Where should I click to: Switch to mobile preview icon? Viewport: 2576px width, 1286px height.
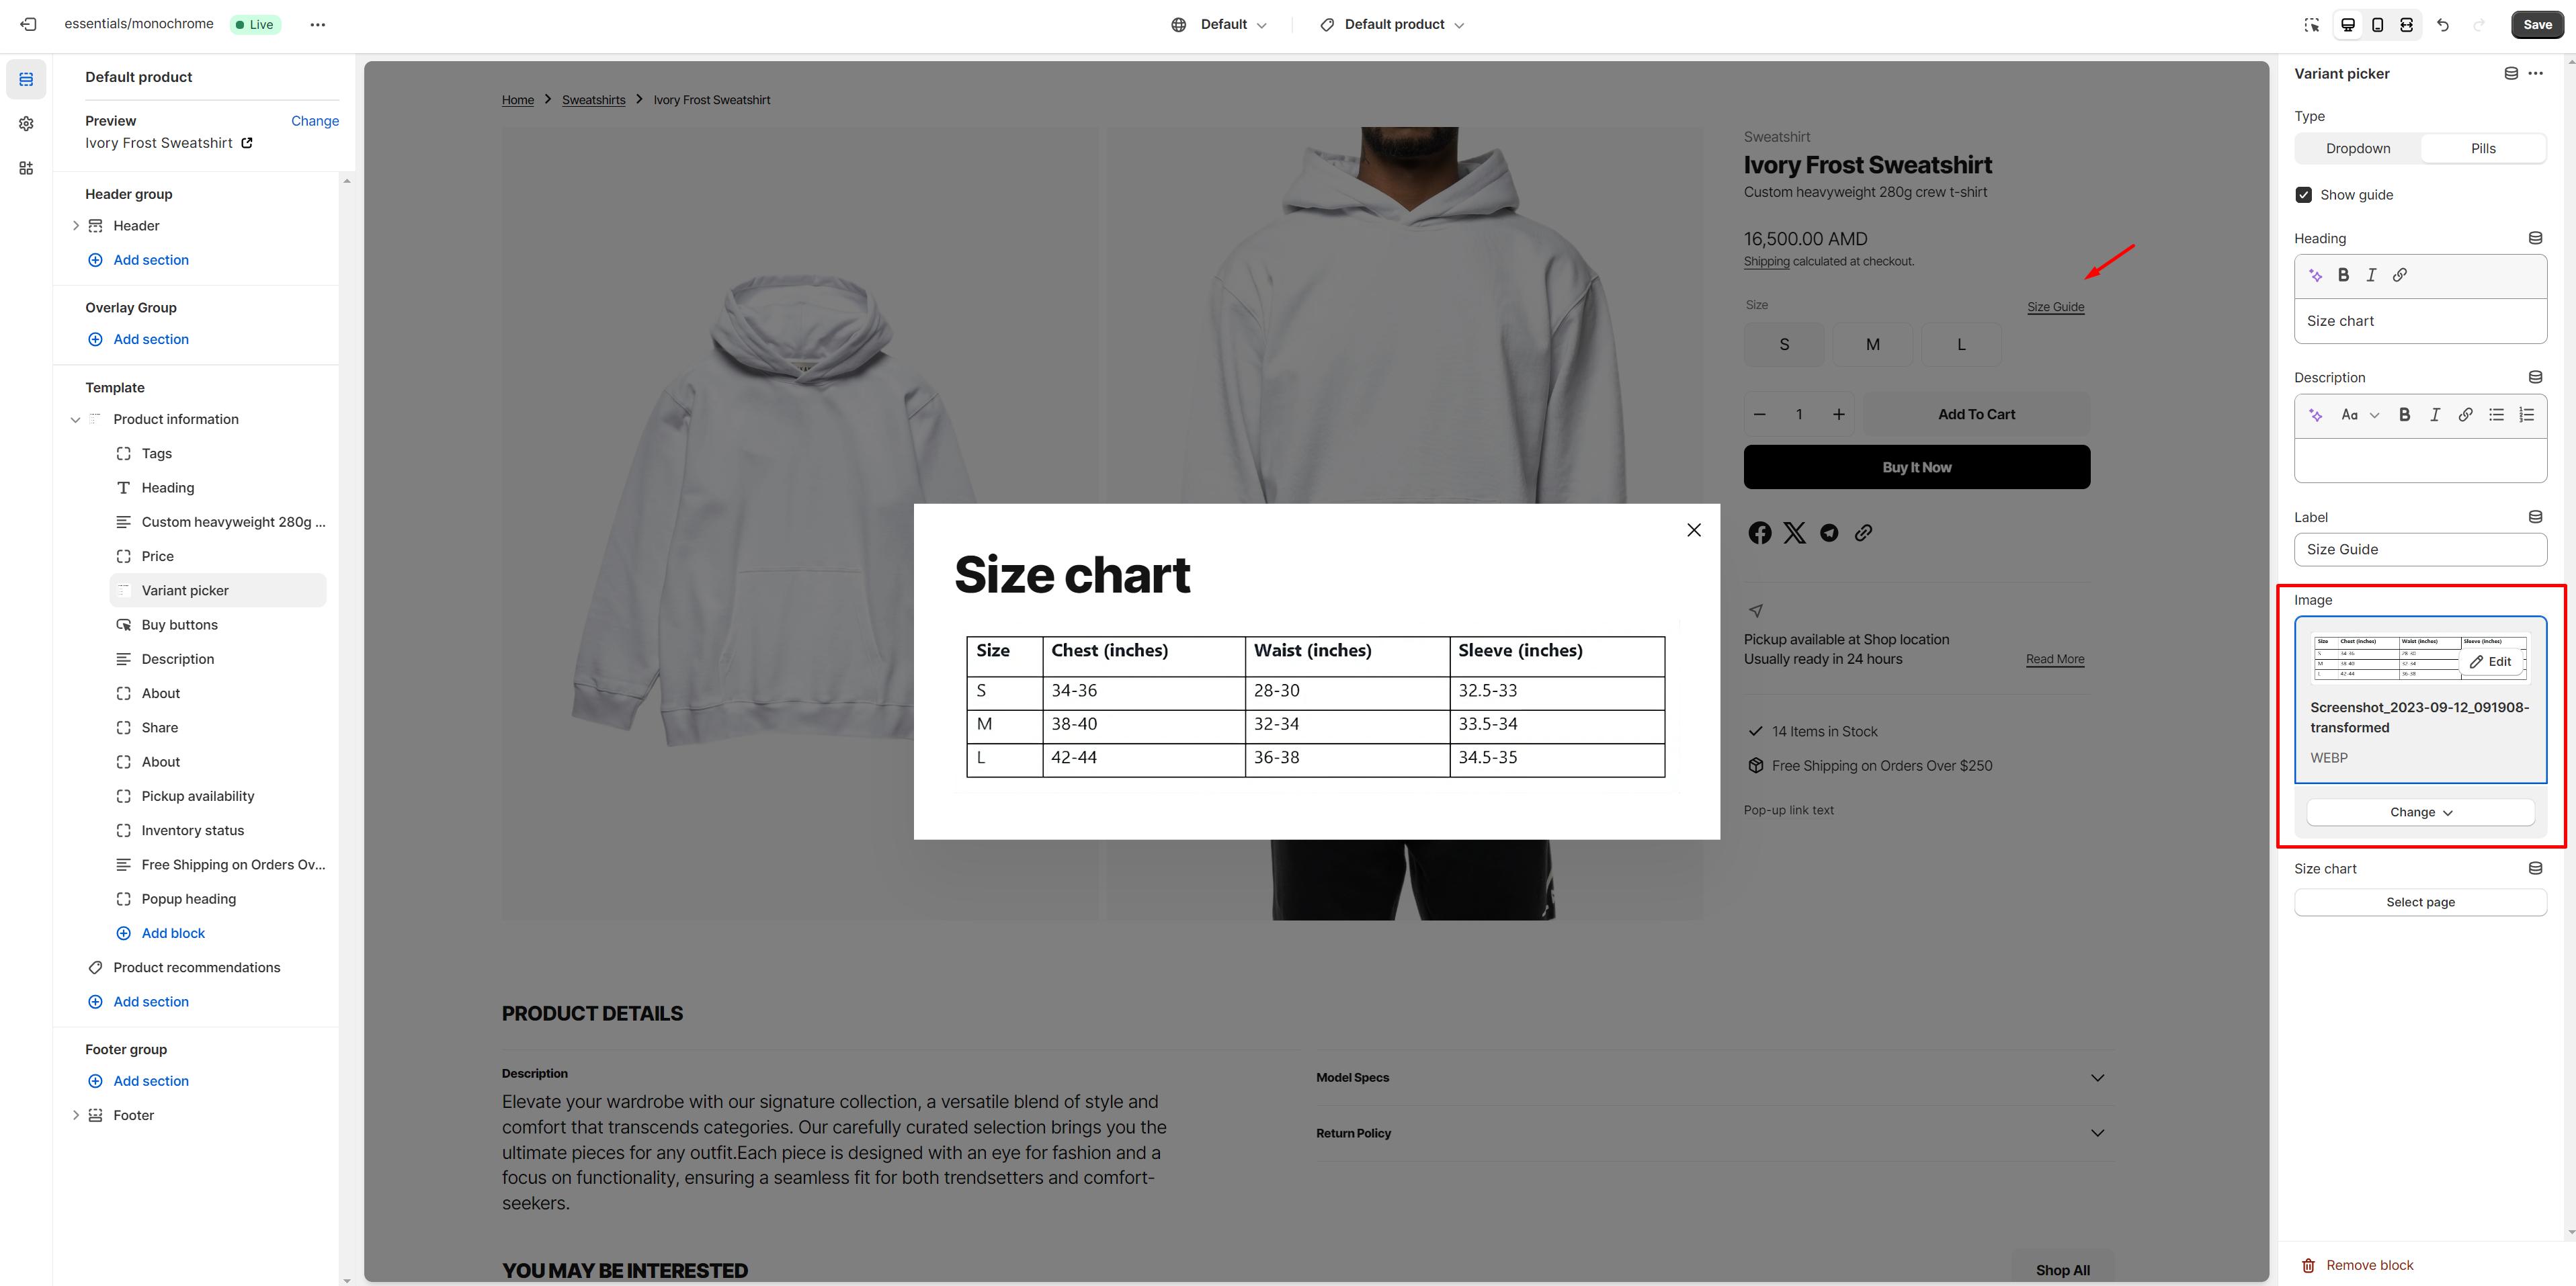[2377, 25]
